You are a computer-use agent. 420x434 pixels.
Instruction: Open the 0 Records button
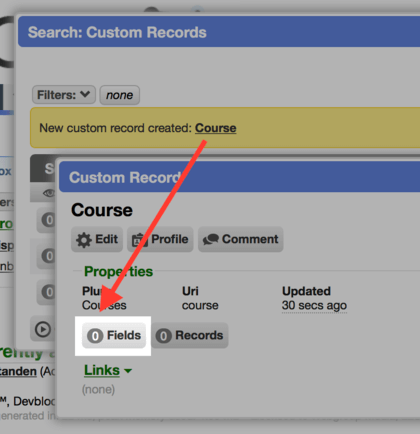pos(190,335)
